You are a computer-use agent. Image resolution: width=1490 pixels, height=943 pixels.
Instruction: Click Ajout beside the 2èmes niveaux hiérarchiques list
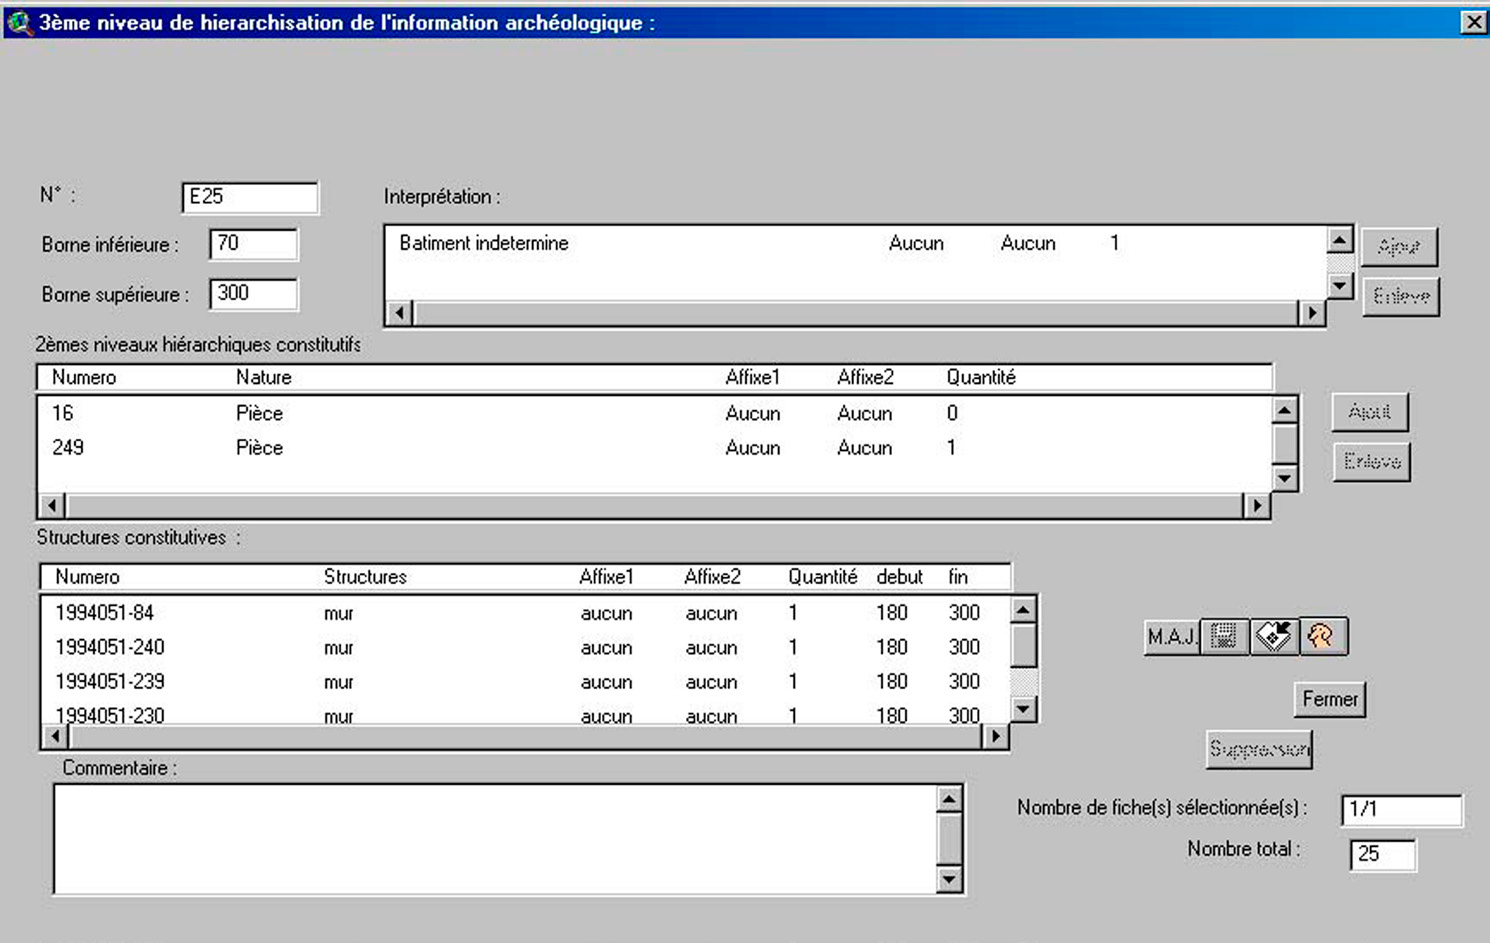point(1370,412)
